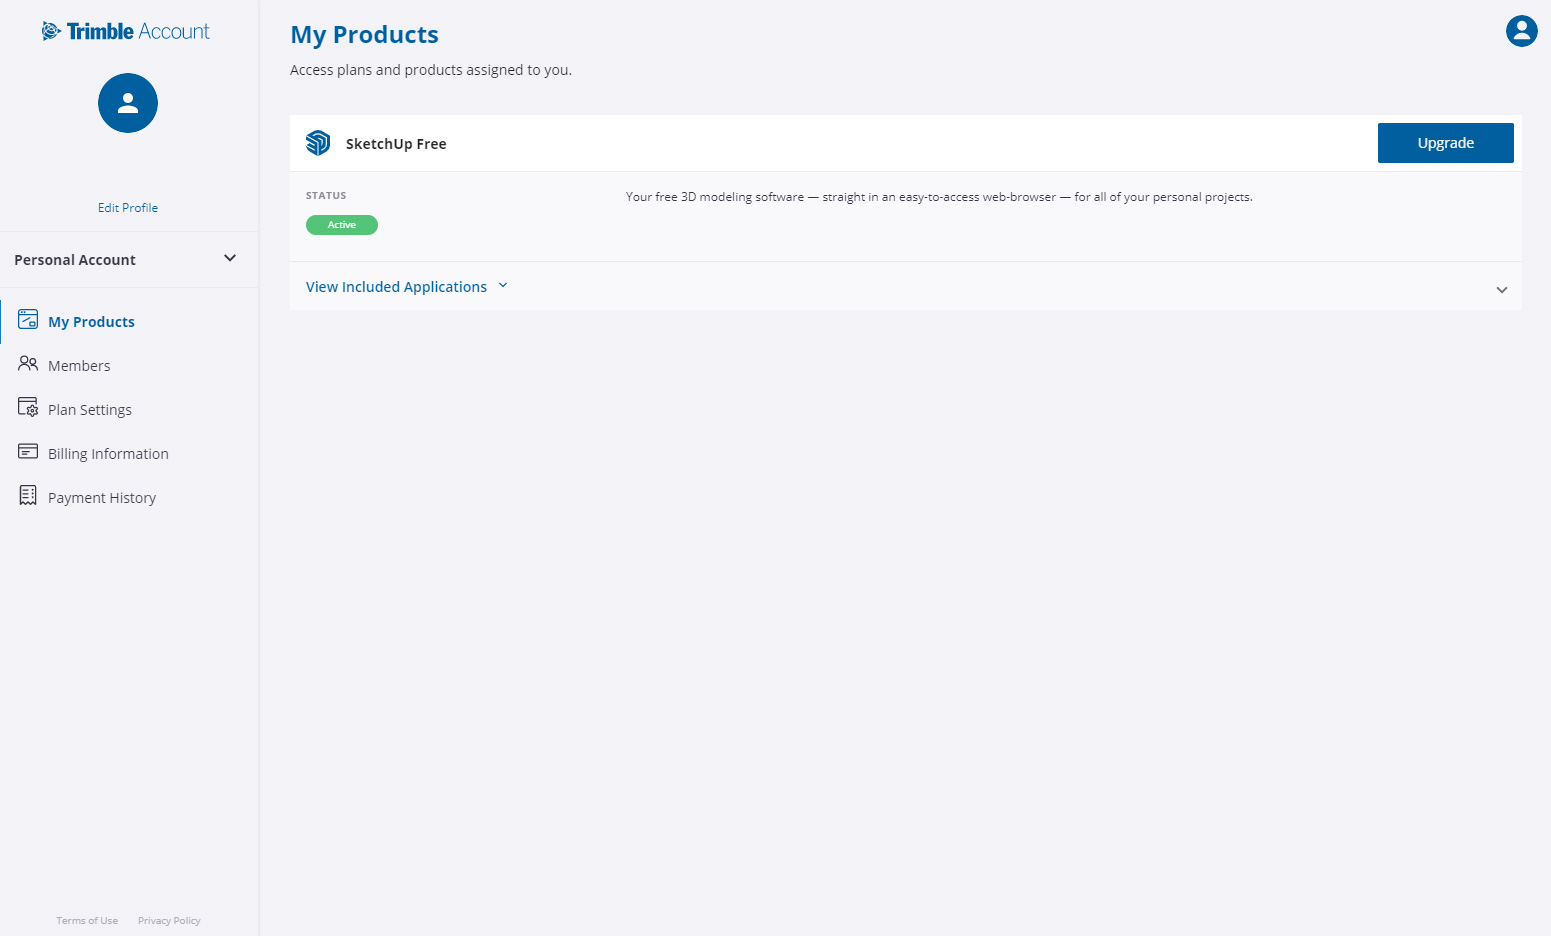This screenshot has height=936, width=1551.
Task: Click the My Products sidebar icon
Action: (x=28, y=320)
